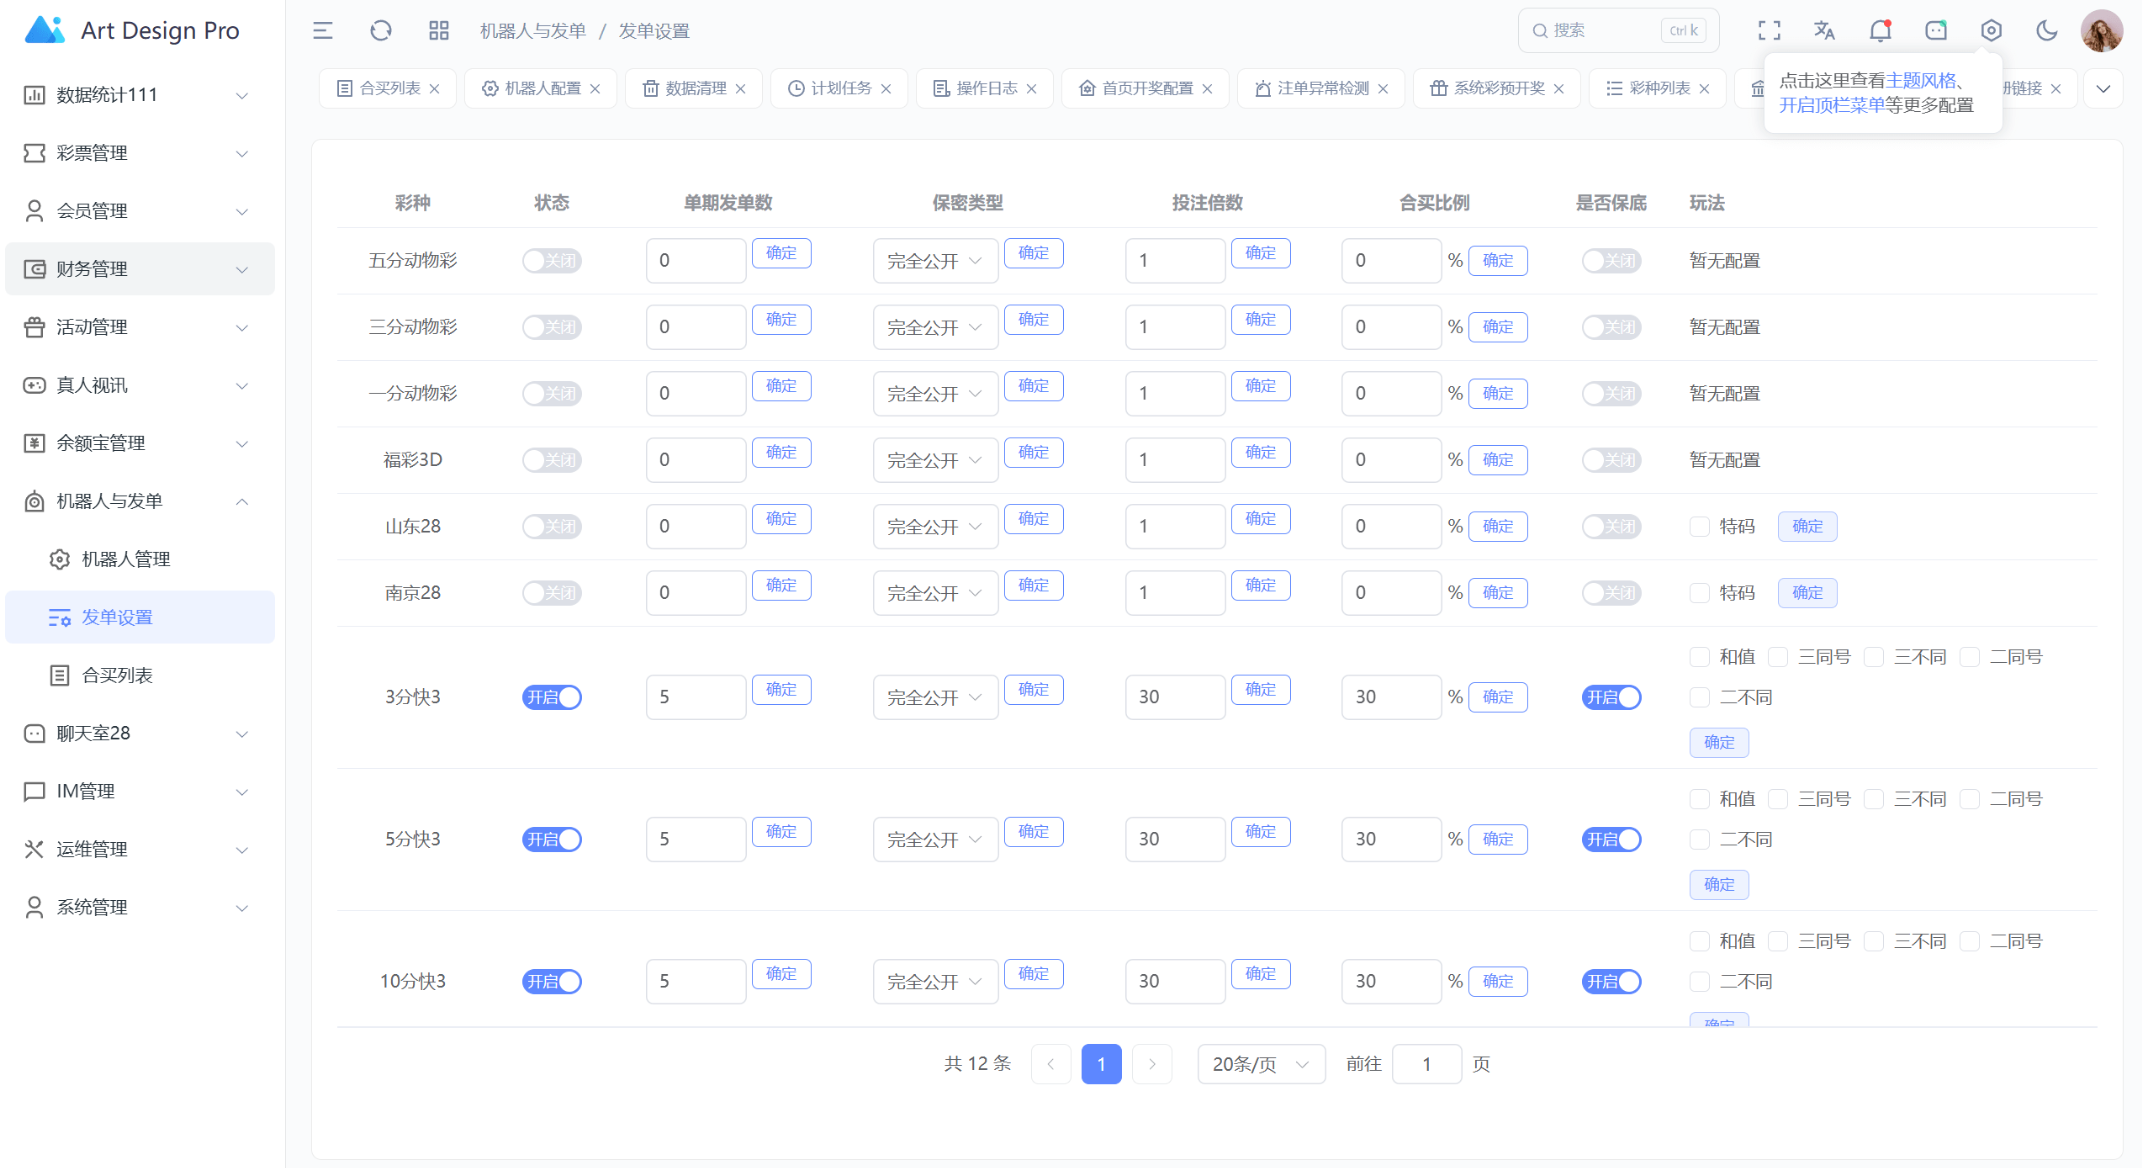Open 保密类型 dropdown for 五分动物彩
This screenshot has width=2142, height=1168.
click(935, 261)
